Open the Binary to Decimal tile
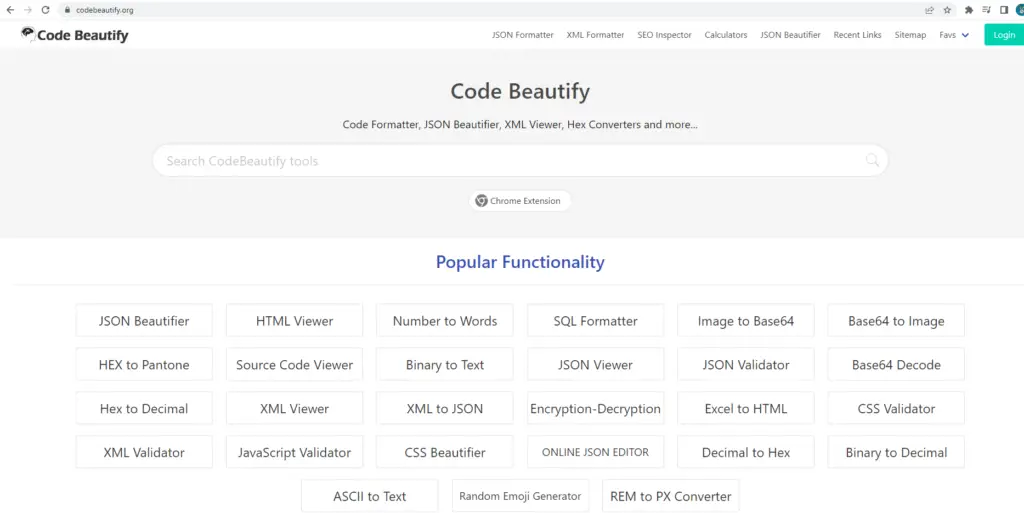Image resolution: width=1024 pixels, height=513 pixels. click(896, 452)
